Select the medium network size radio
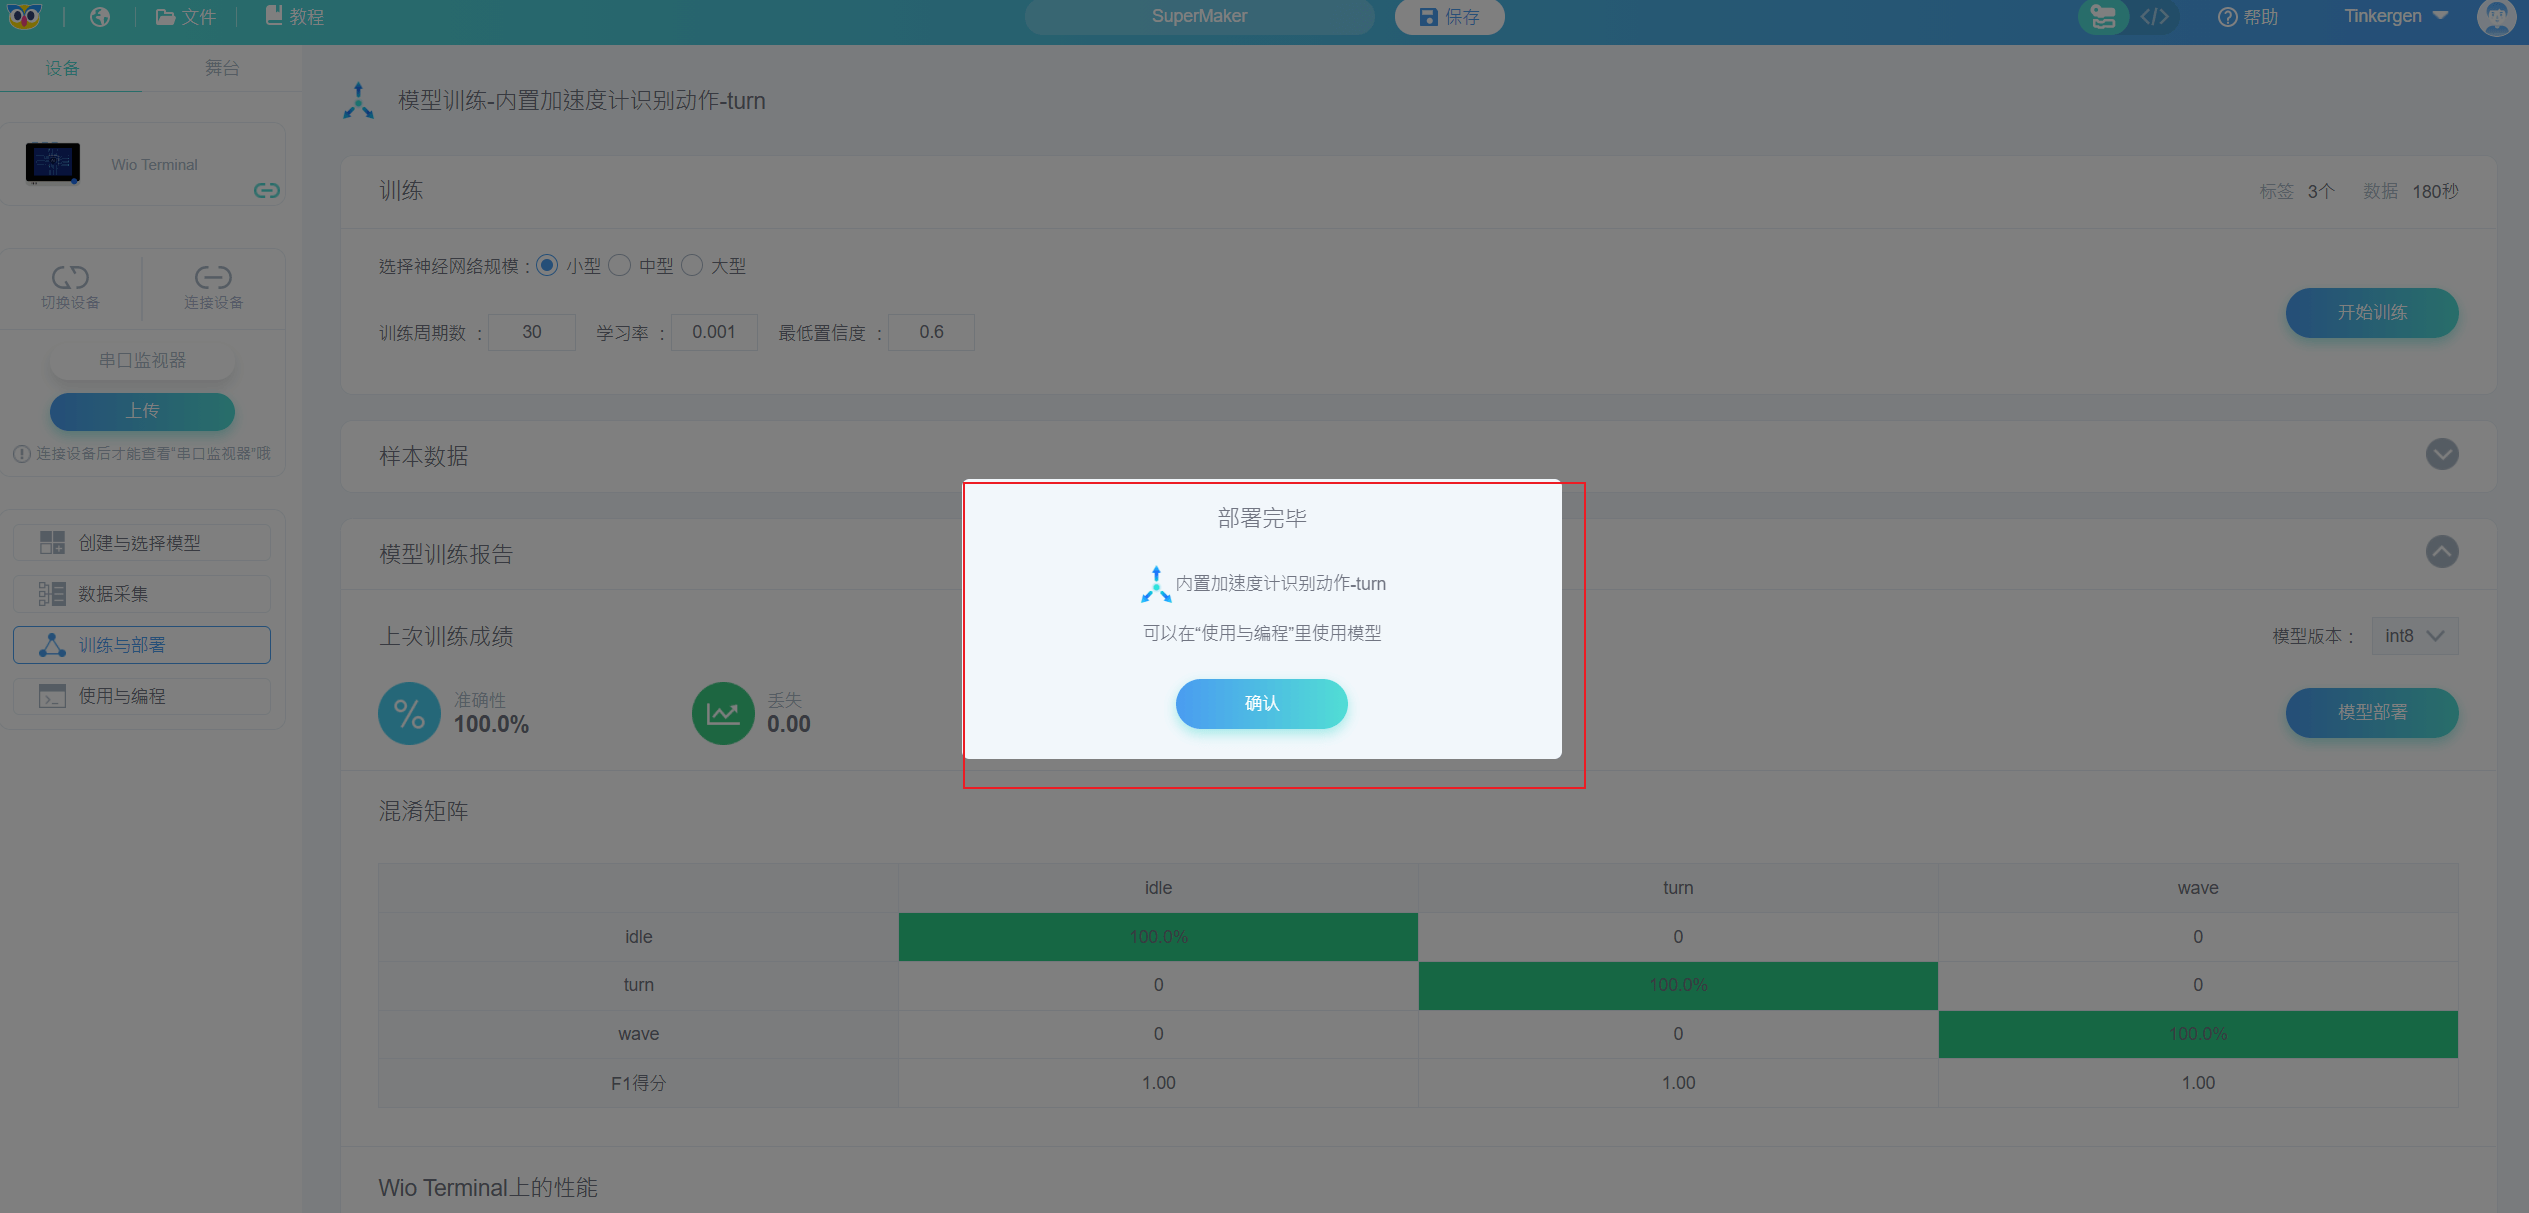The width and height of the screenshot is (2529, 1213). coord(620,265)
